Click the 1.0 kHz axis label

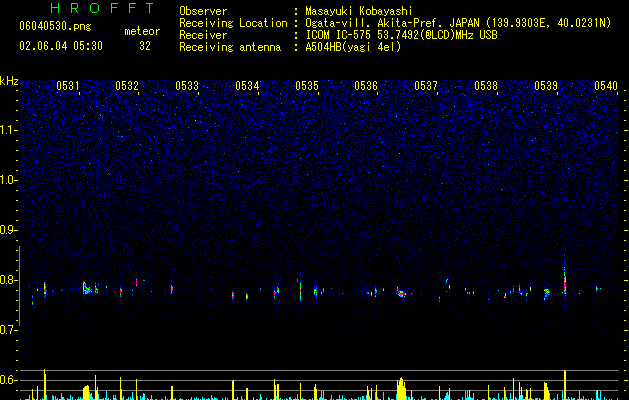coord(9,180)
